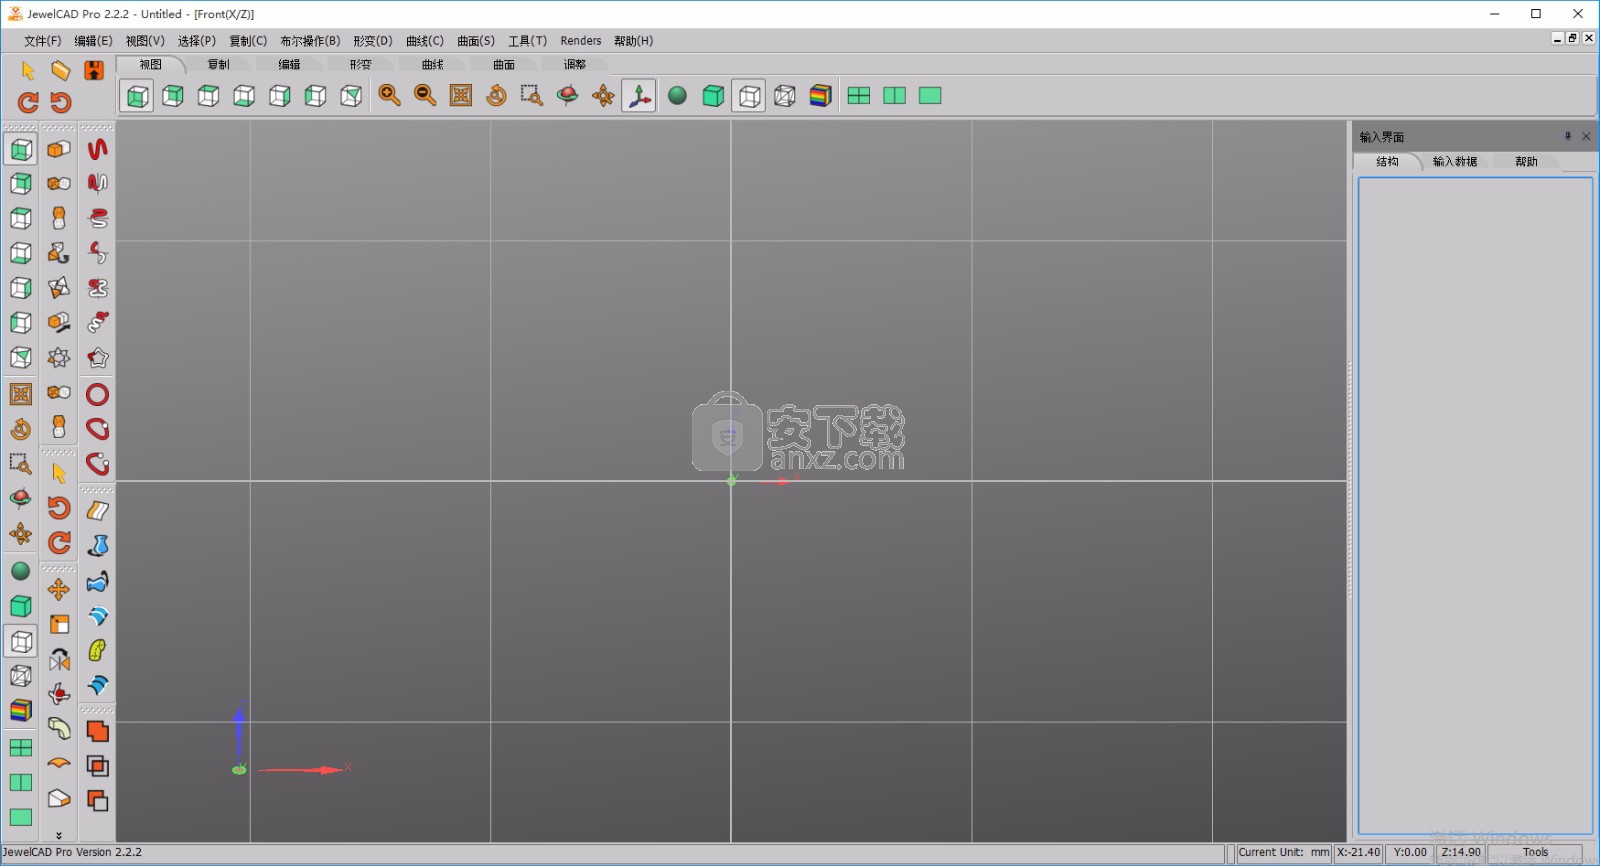Click the orange cube copy tool
The width and height of the screenshot is (1600, 866).
[59, 149]
